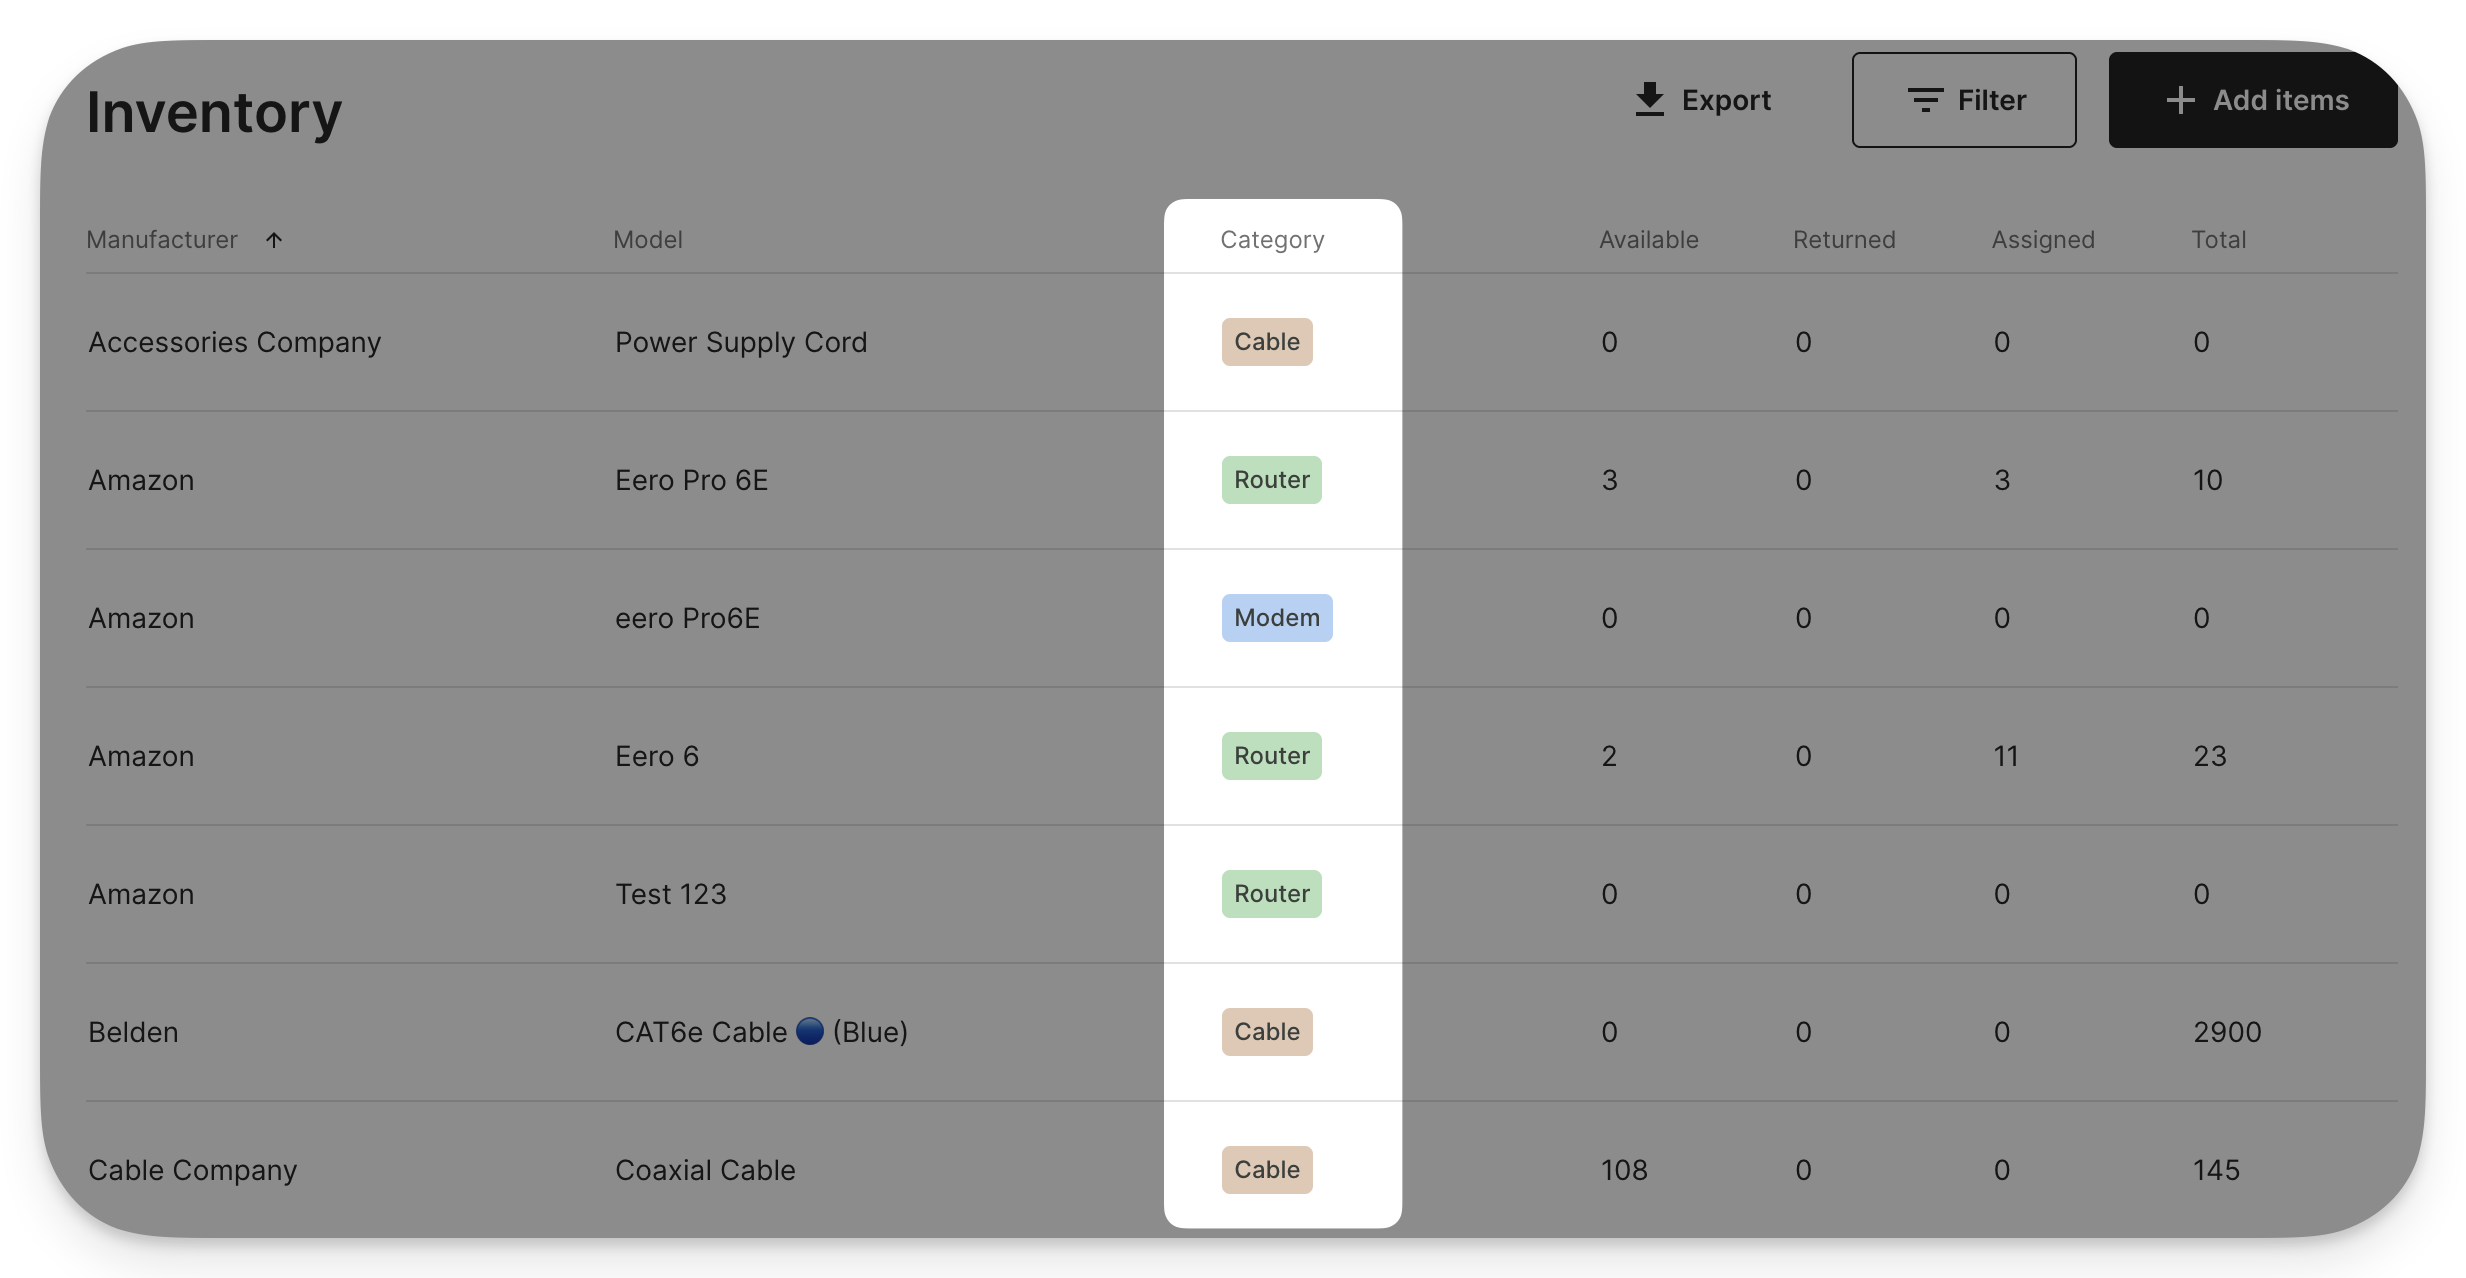Sort by the Available column header
The height and width of the screenshot is (1278, 2466).
(1648, 240)
